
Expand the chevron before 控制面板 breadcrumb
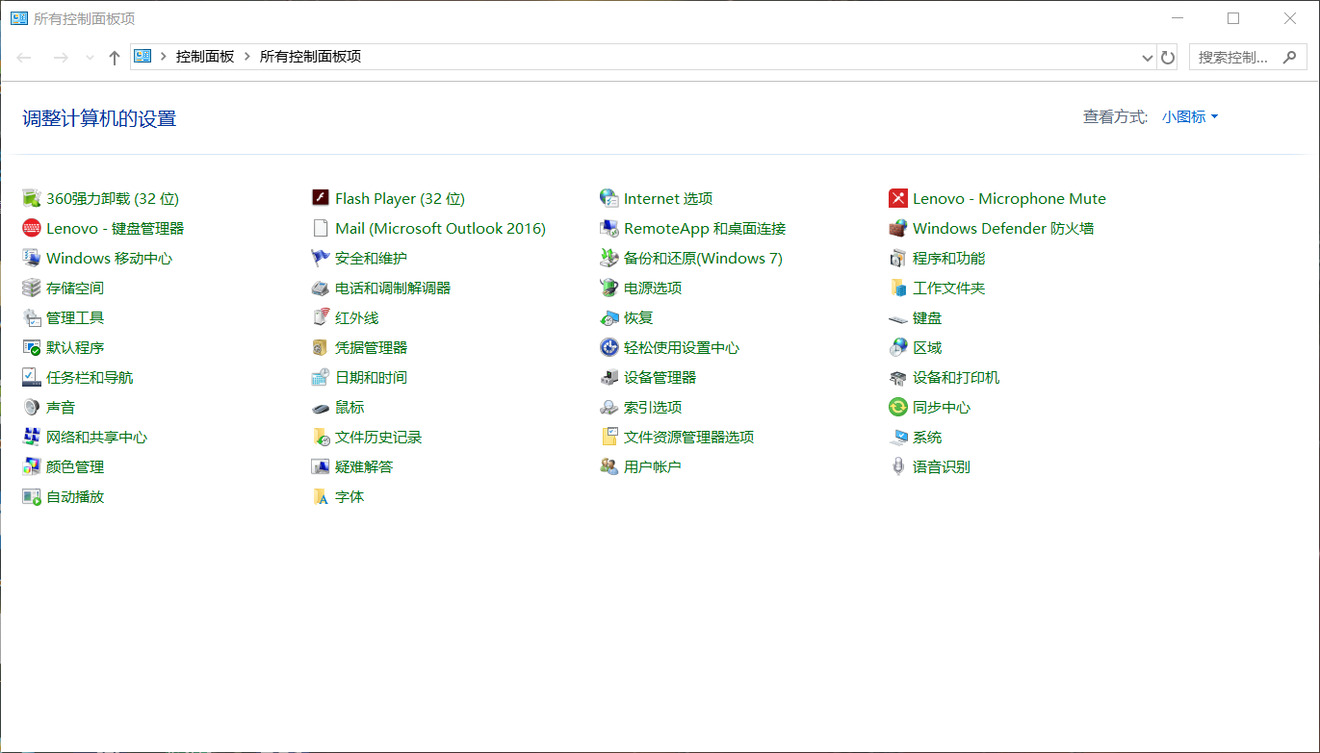point(163,57)
